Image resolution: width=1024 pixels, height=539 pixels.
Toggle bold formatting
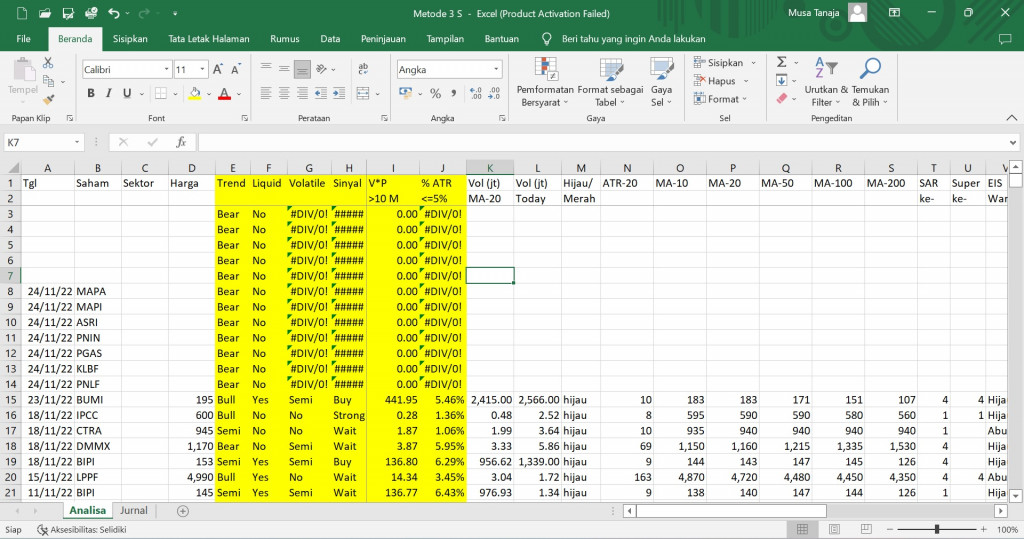click(91, 94)
